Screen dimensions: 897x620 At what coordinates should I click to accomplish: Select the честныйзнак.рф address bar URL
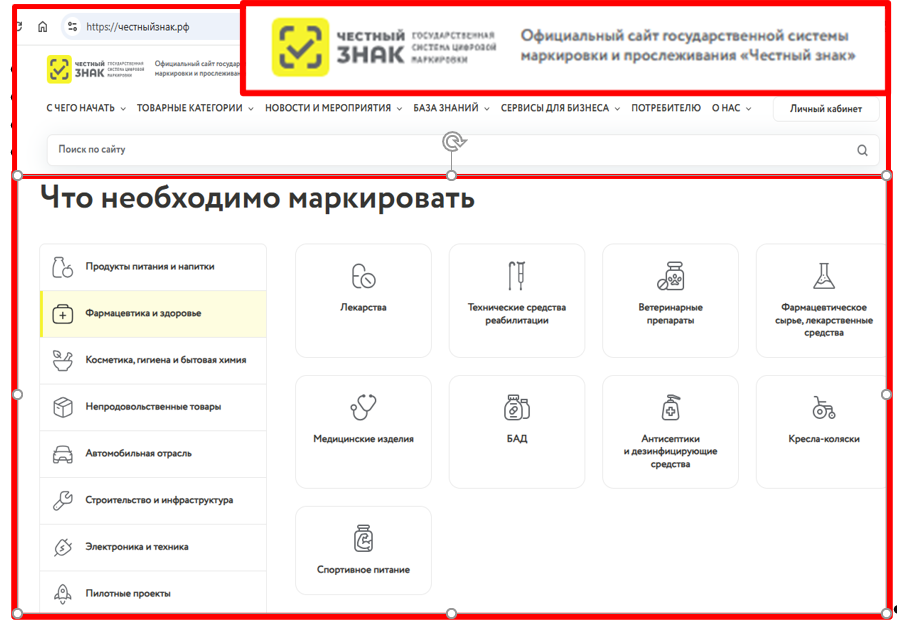[137, 27]
